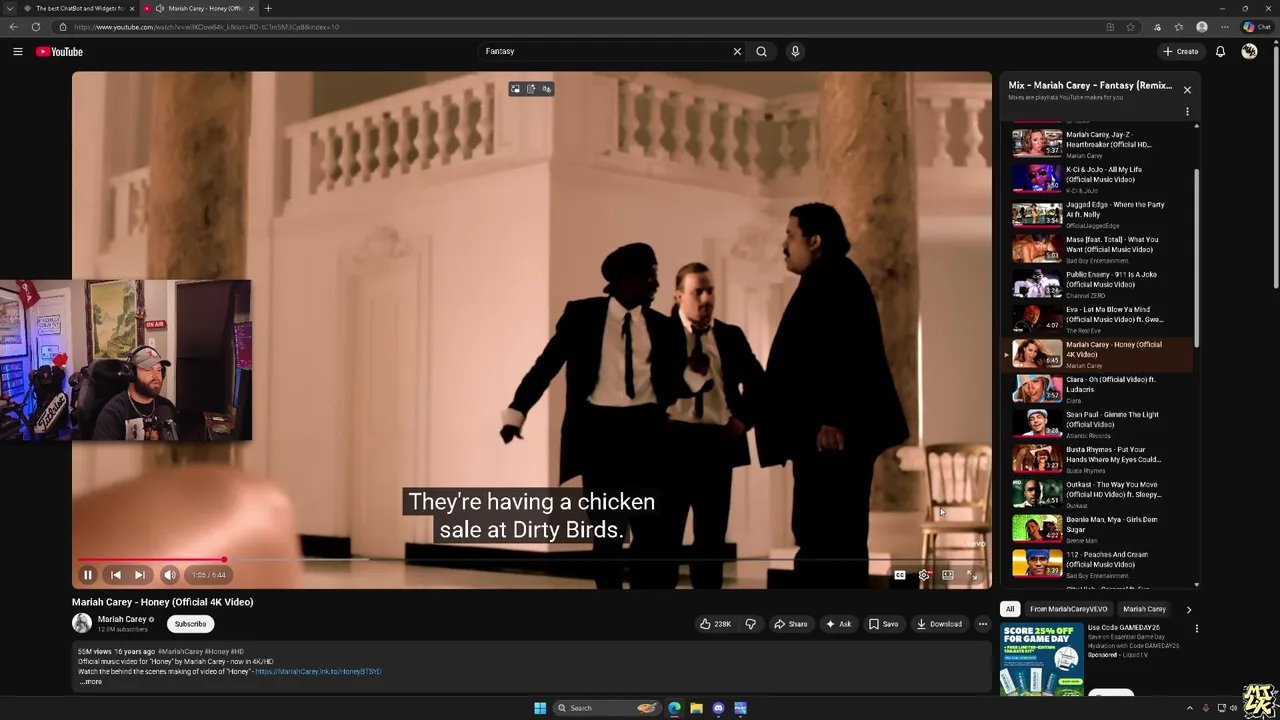1280x720 pixels.
Task: Play Jagged Edge Where the Party At
Action: pos(1098,213)
